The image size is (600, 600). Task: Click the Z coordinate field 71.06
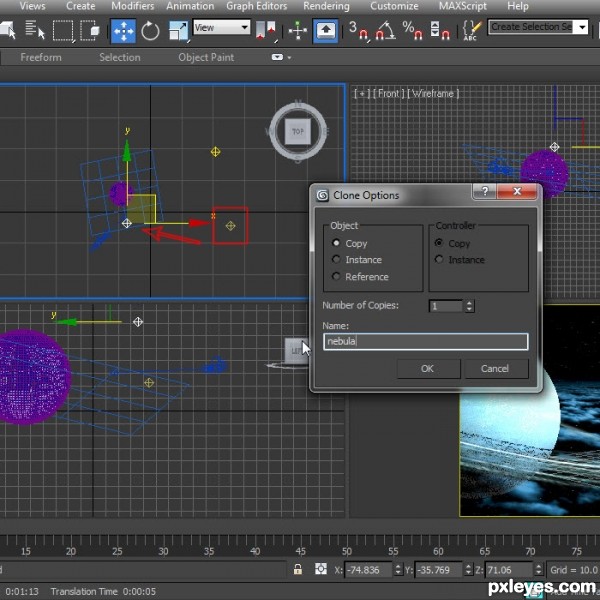tap(509, 569)
